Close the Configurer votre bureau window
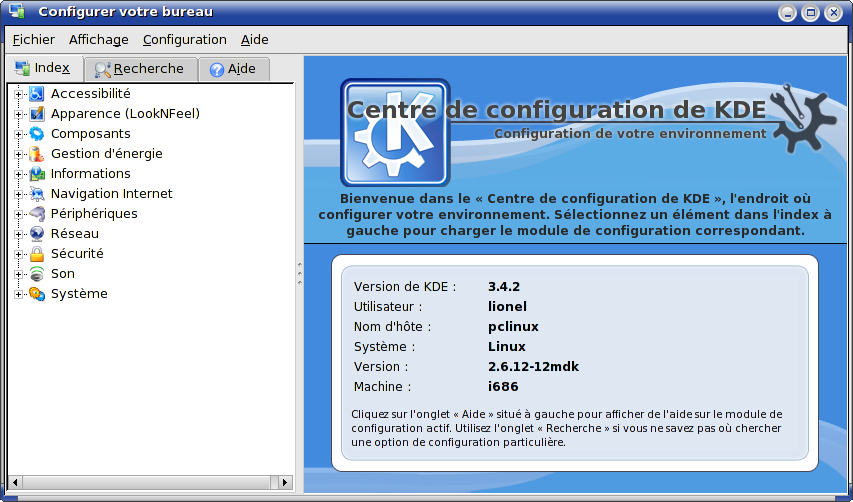 (x=833, y=13)
